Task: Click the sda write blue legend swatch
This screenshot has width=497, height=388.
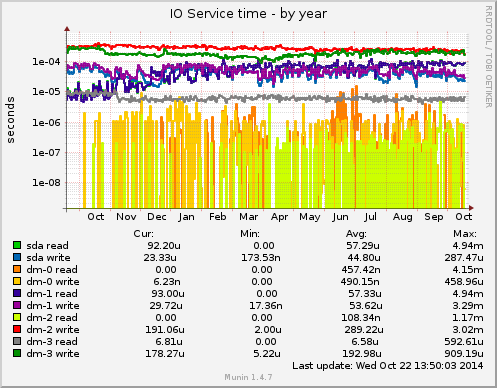Action: [x=17, y=257]
